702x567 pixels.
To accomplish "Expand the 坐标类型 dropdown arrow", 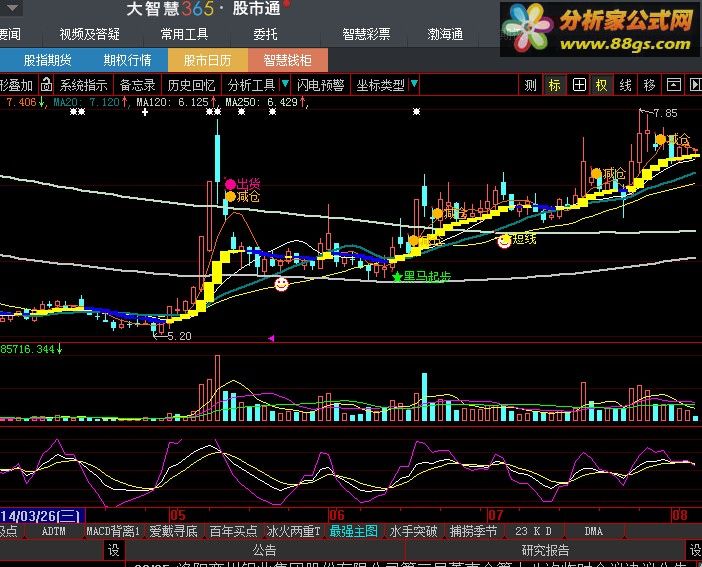I will 414,84.
